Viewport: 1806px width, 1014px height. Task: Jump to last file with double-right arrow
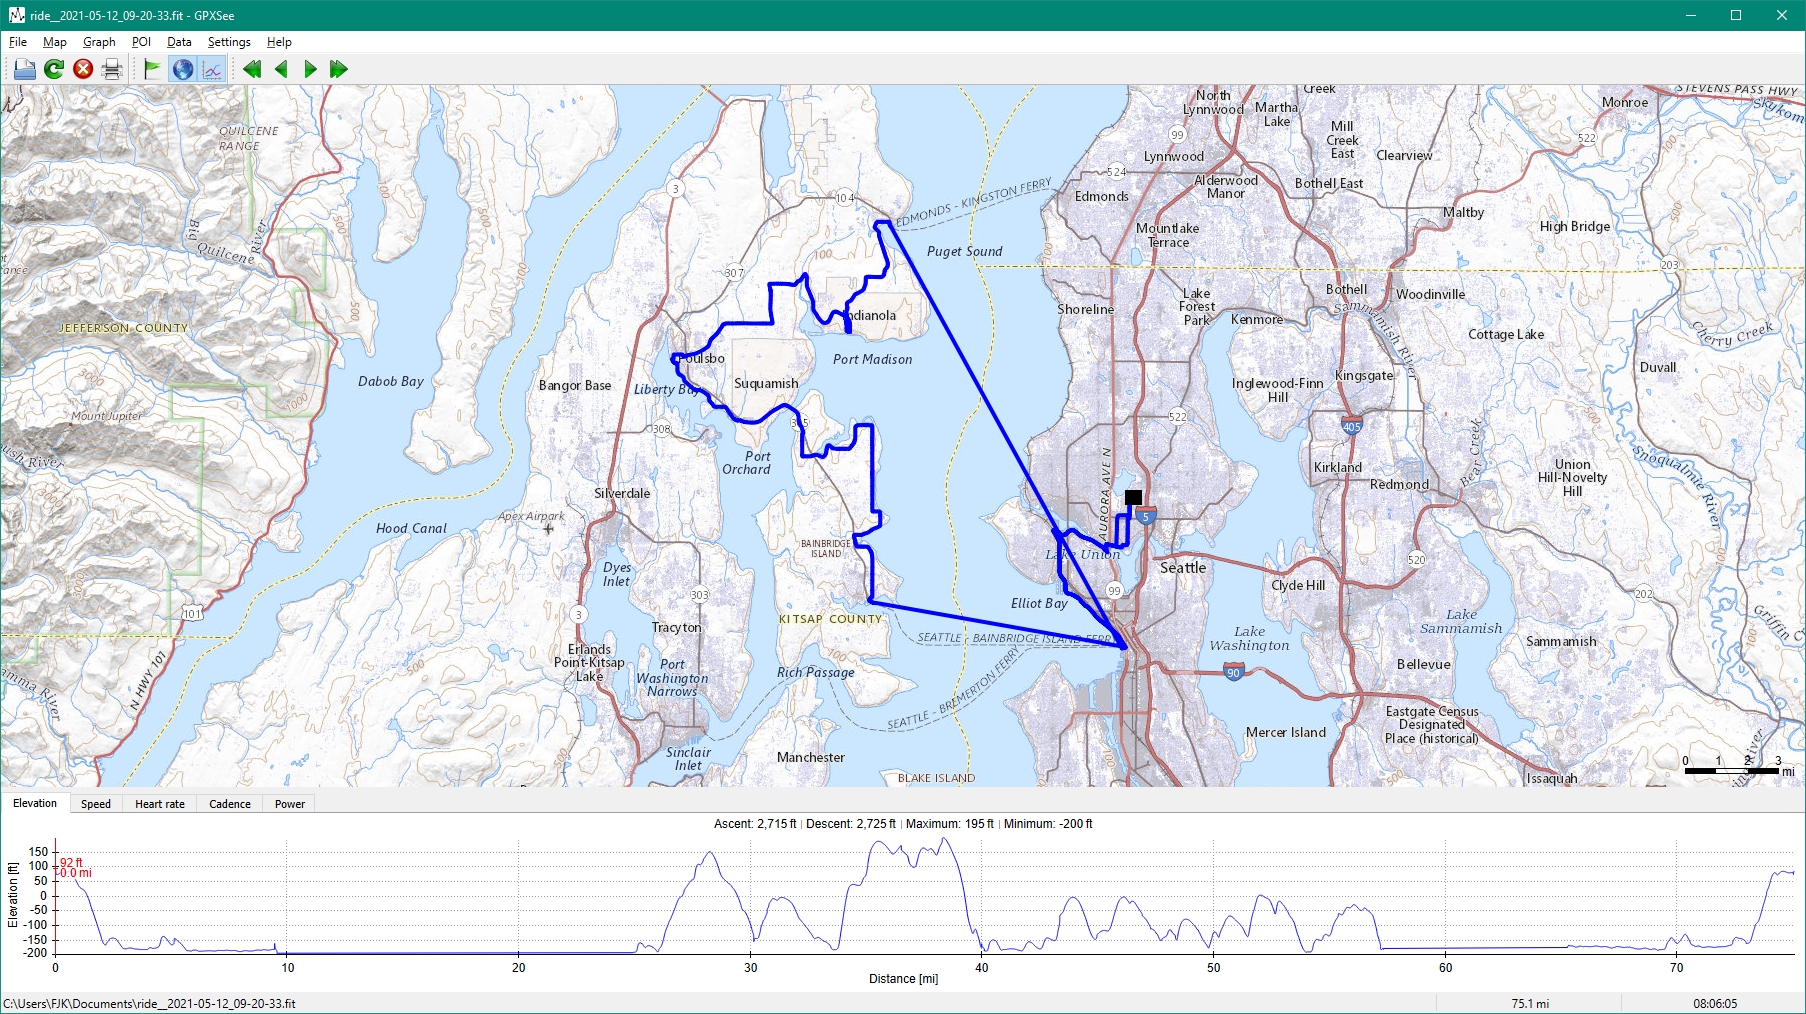coord(339,69)
